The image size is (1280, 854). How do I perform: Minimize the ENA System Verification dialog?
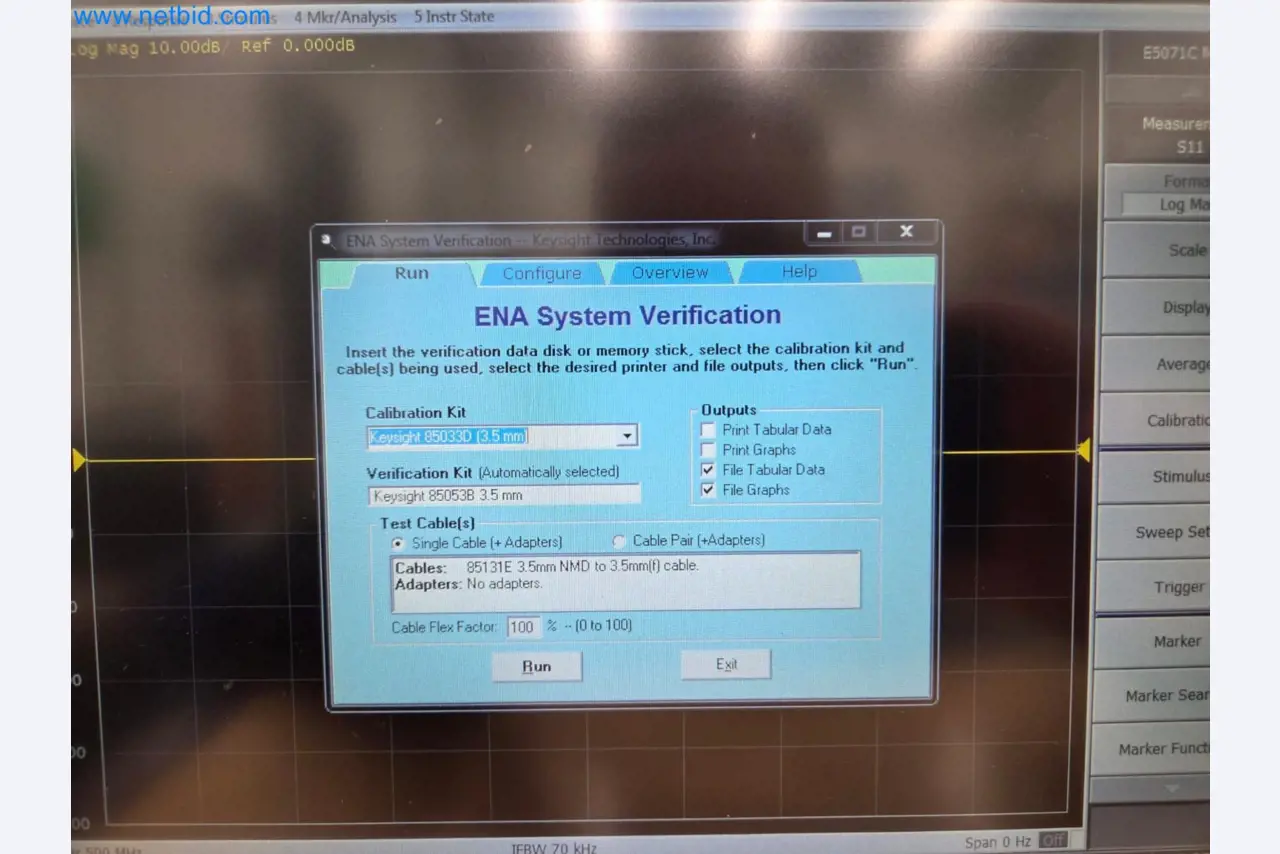824,232
